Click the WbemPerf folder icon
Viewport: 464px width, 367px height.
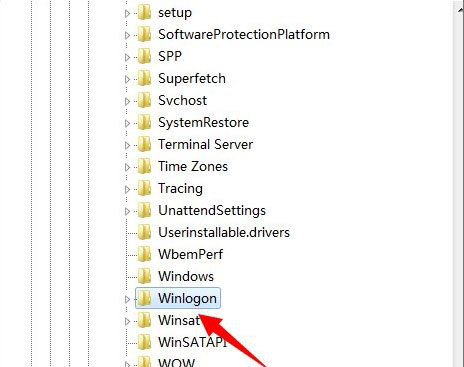145,255
